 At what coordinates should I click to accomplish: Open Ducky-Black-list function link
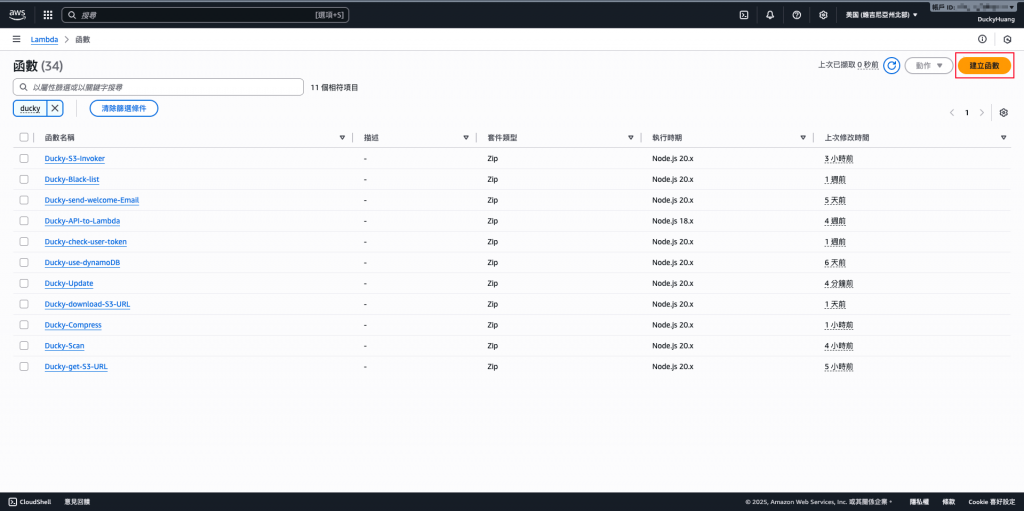pyautogui.click(x=72, y=179)
